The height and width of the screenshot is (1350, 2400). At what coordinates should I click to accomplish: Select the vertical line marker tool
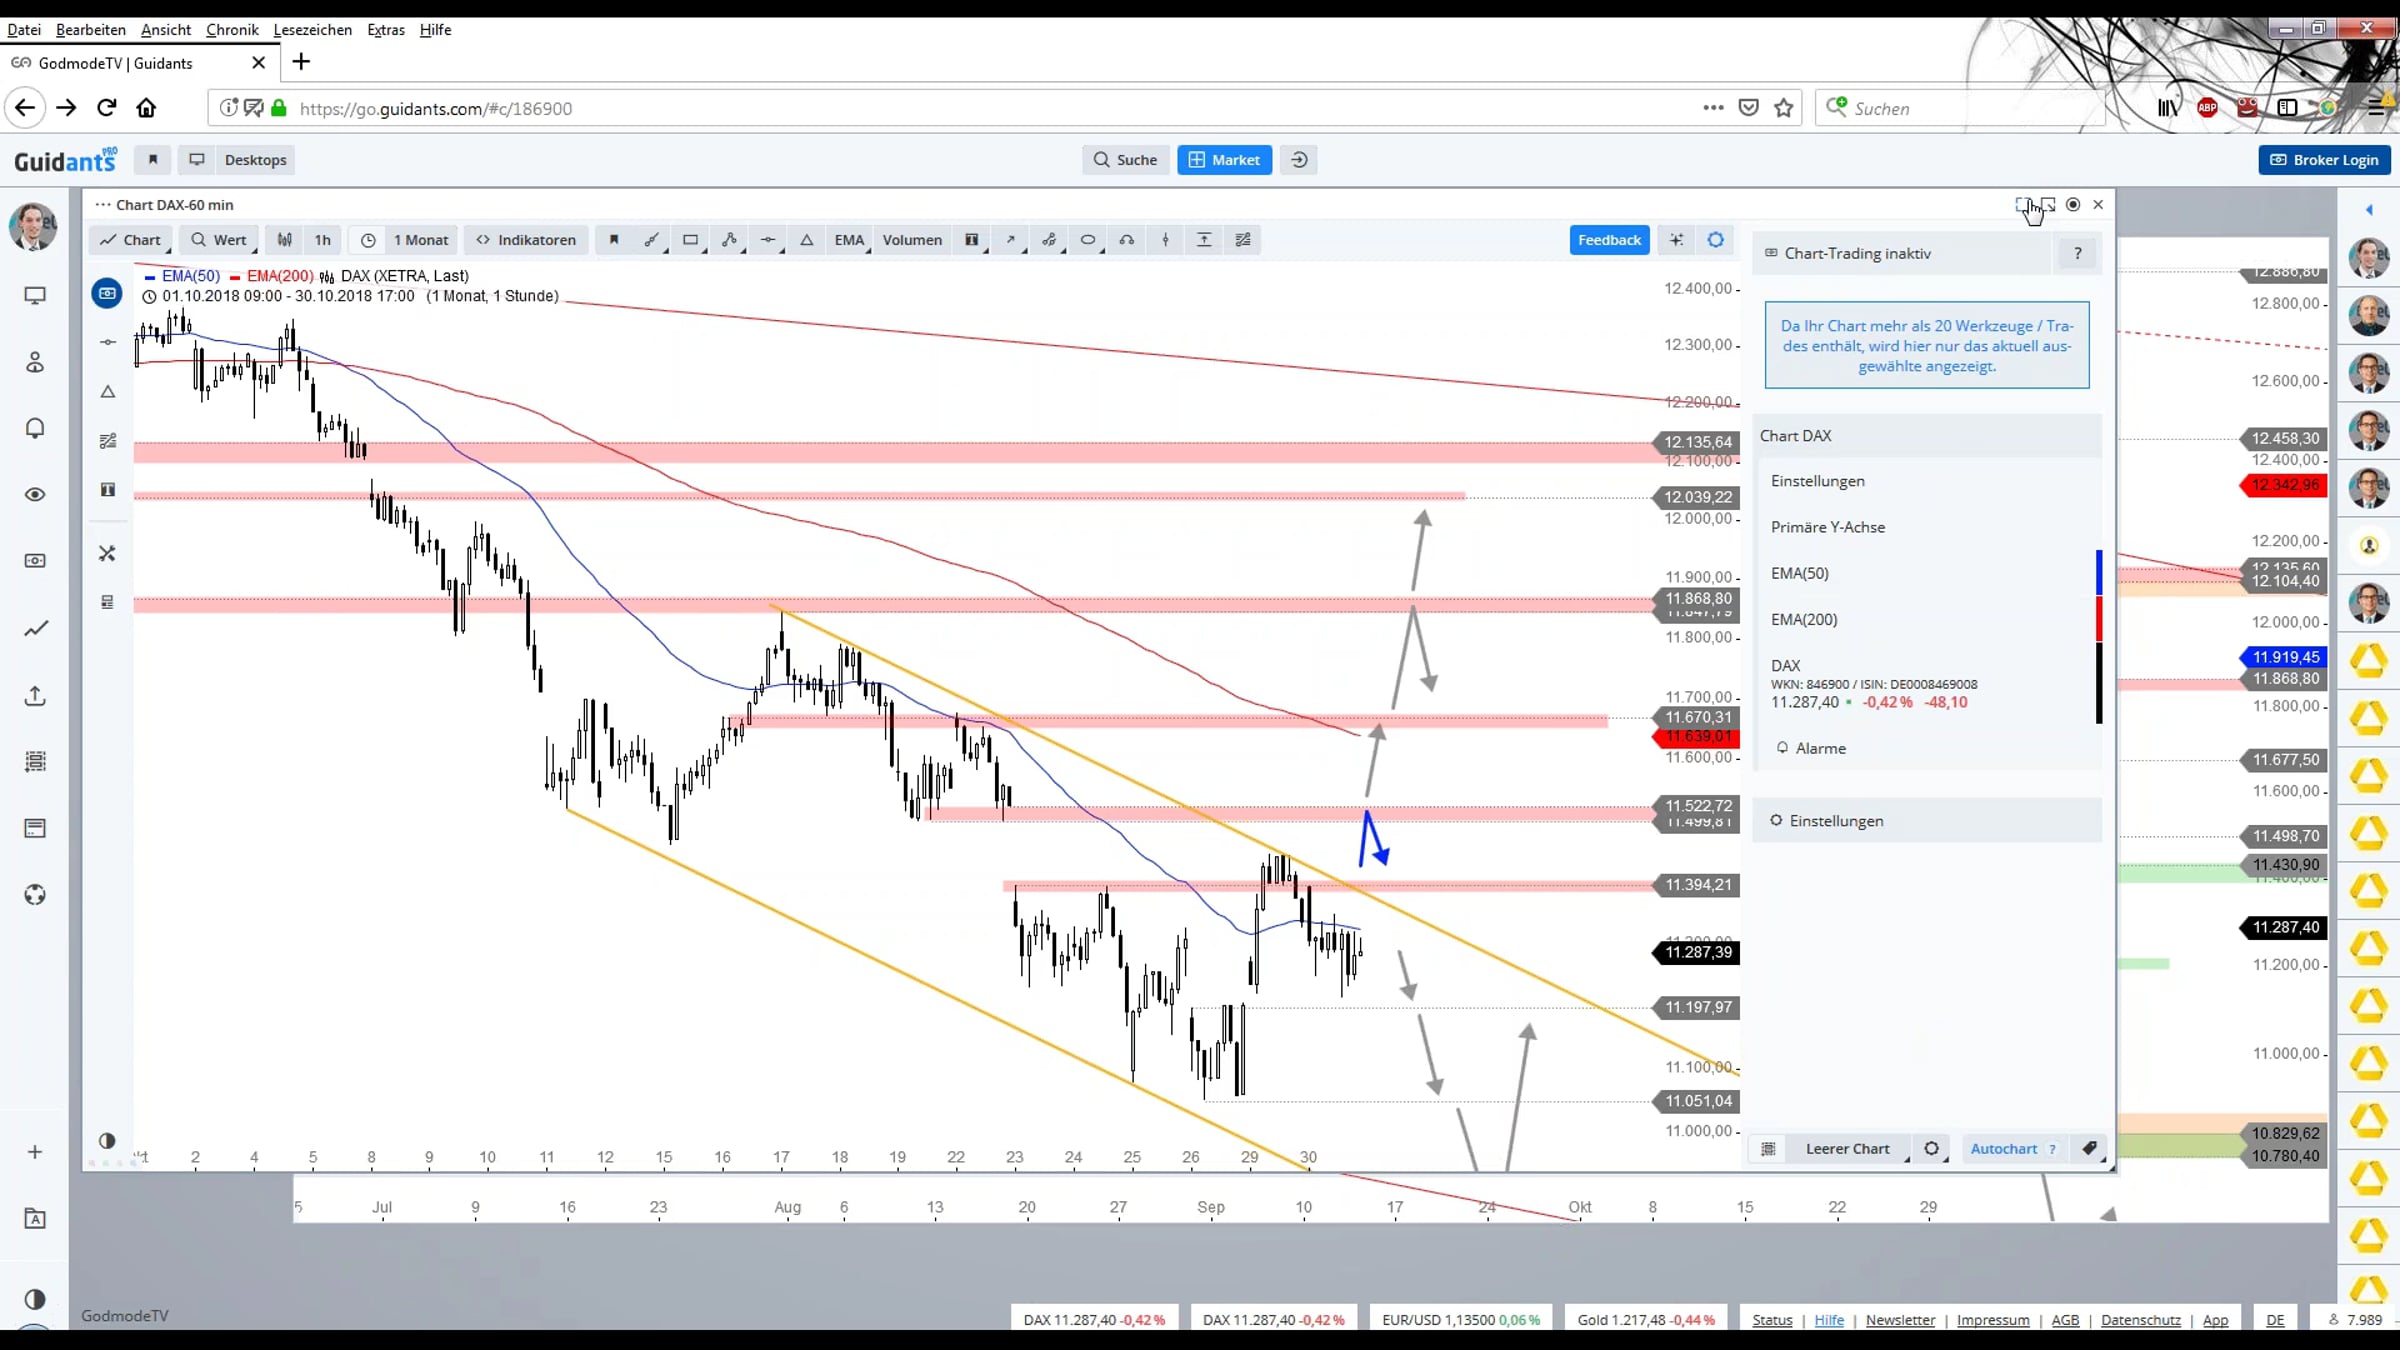pos(1166,240)
